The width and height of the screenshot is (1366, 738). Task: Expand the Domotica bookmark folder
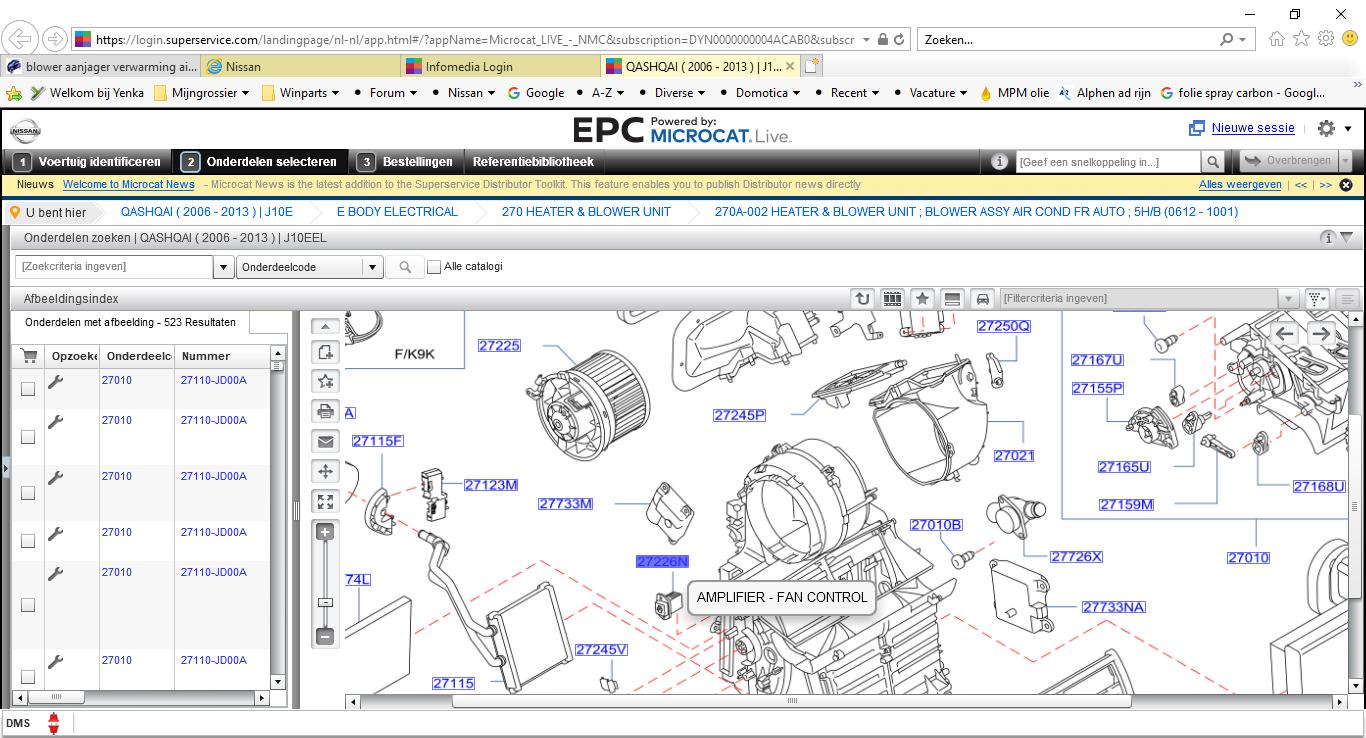(x=770, y=93)
